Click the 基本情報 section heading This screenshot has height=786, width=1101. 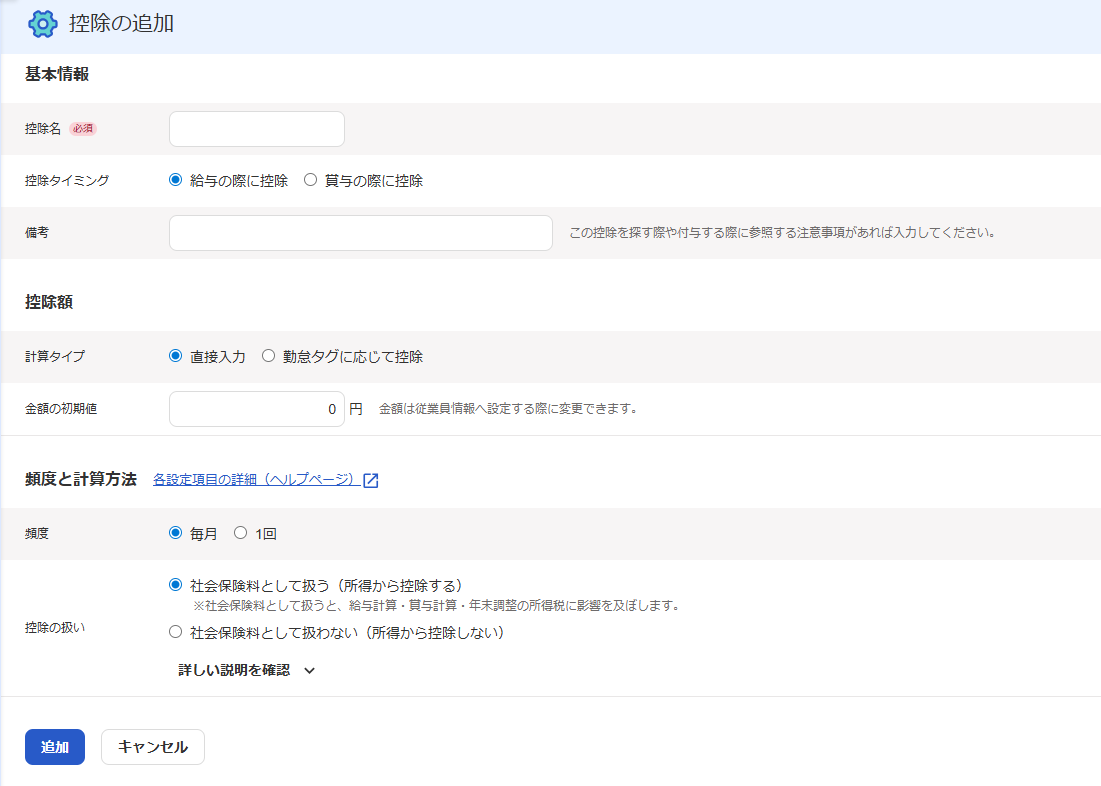(x=57, y=74)
